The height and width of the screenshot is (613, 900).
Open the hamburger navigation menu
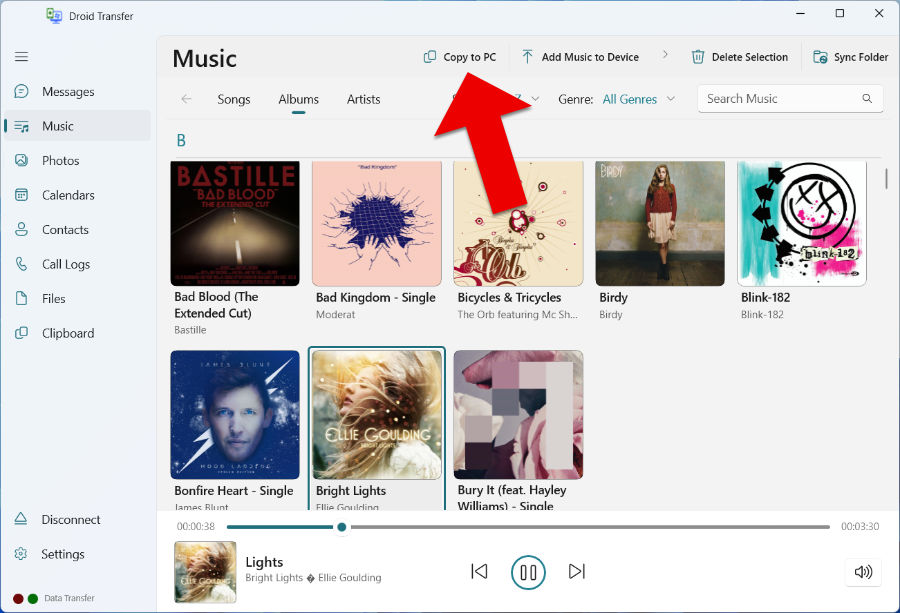click(21, 56)
